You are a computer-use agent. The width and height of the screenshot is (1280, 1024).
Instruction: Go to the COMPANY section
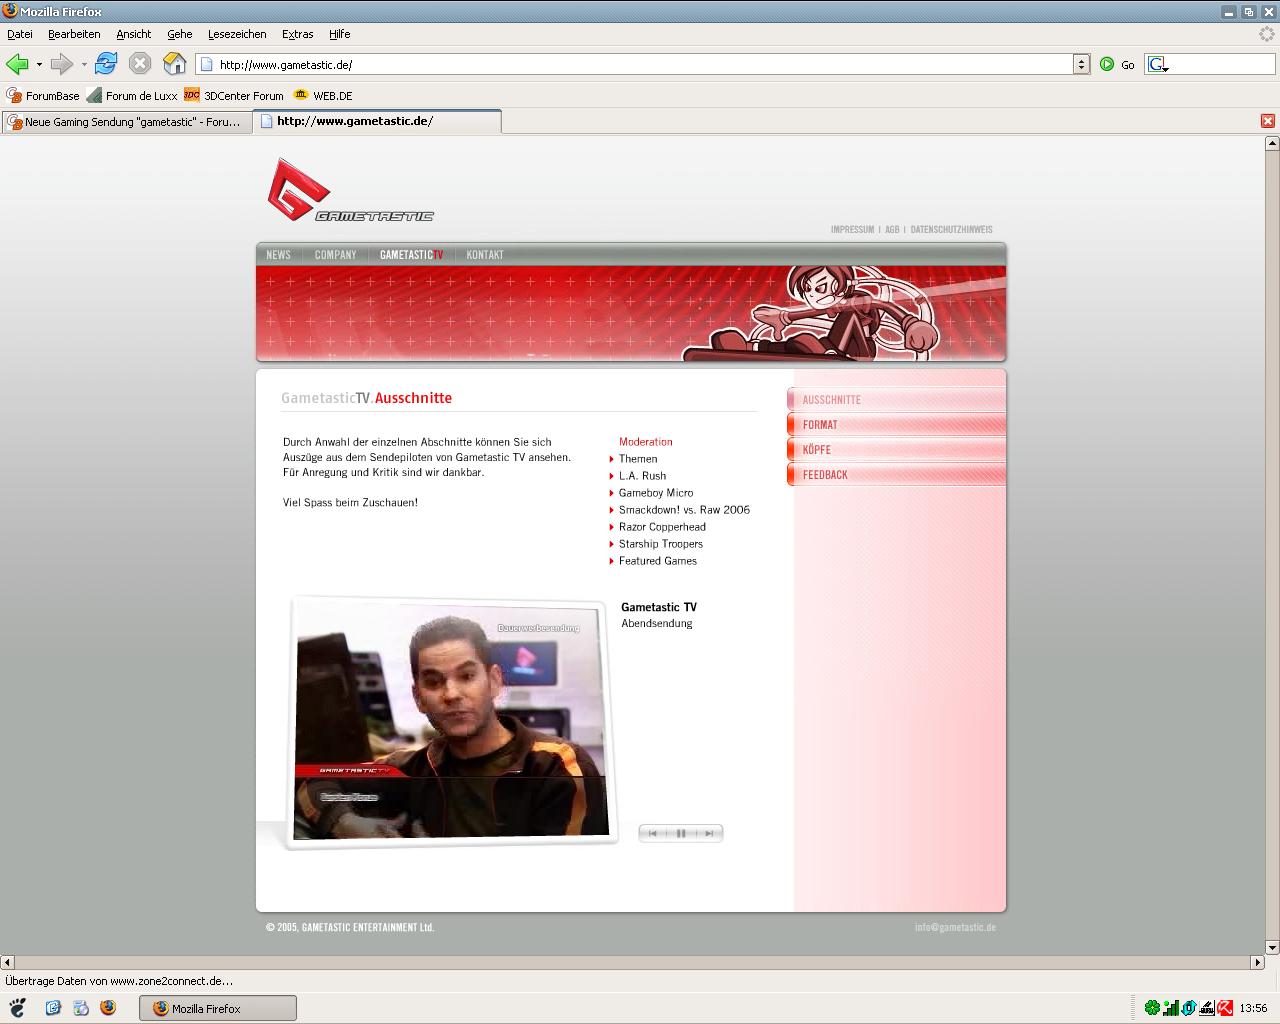point(335,255)
